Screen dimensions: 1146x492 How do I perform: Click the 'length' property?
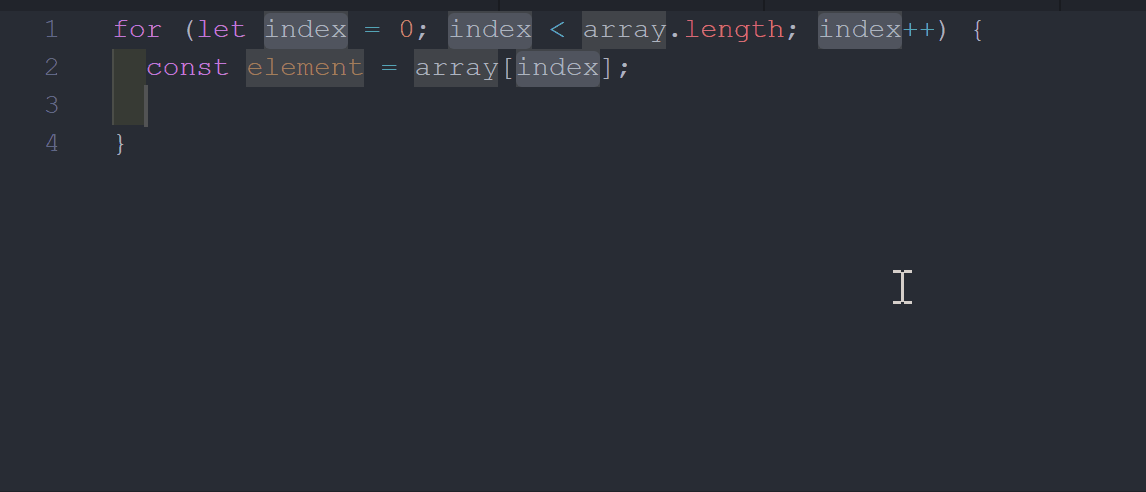click(734, 30)
